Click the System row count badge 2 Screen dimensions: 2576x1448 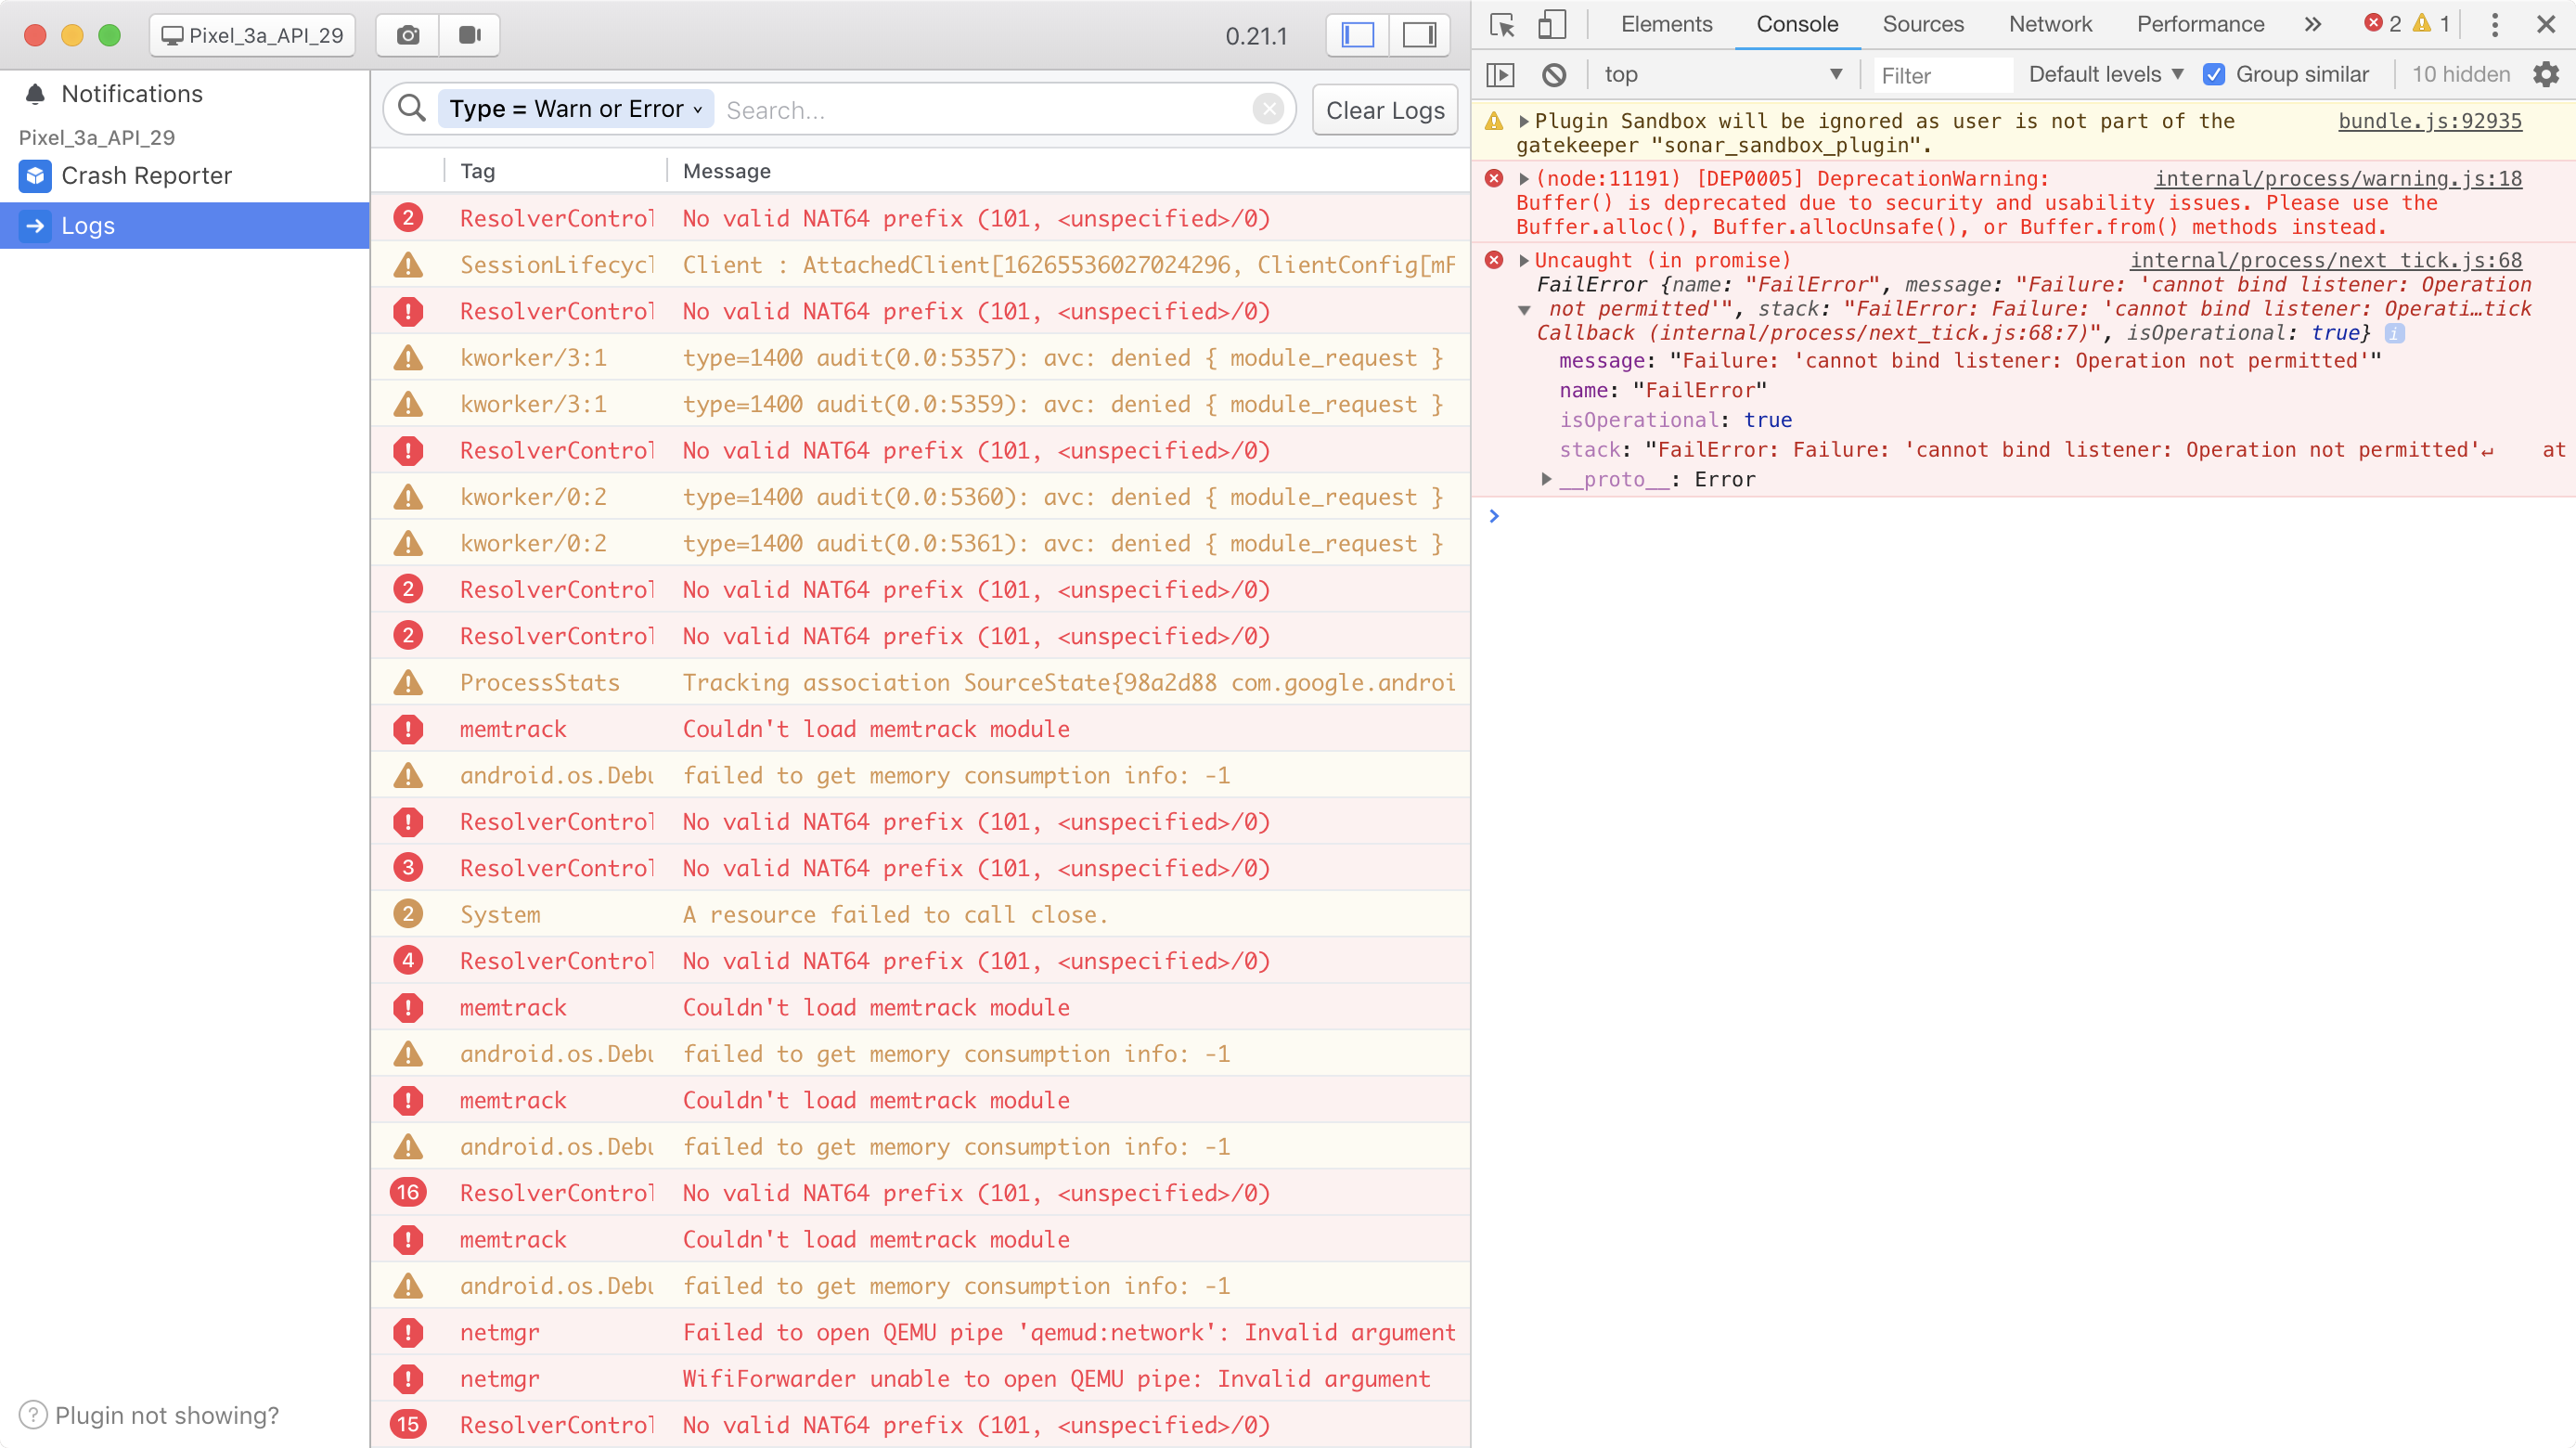point(408,914)
